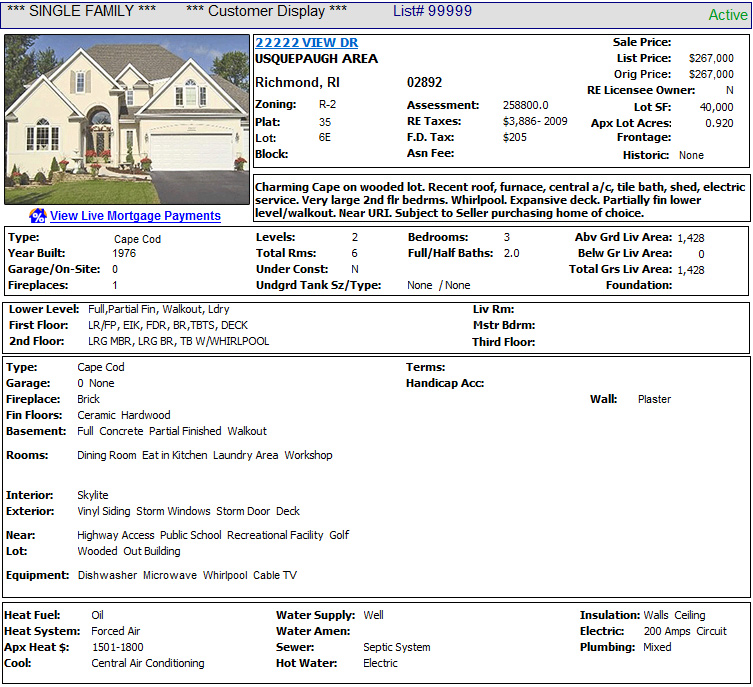Open the 22222 VIEW DR address link
753x687 pixels.
tap(306, 43)
